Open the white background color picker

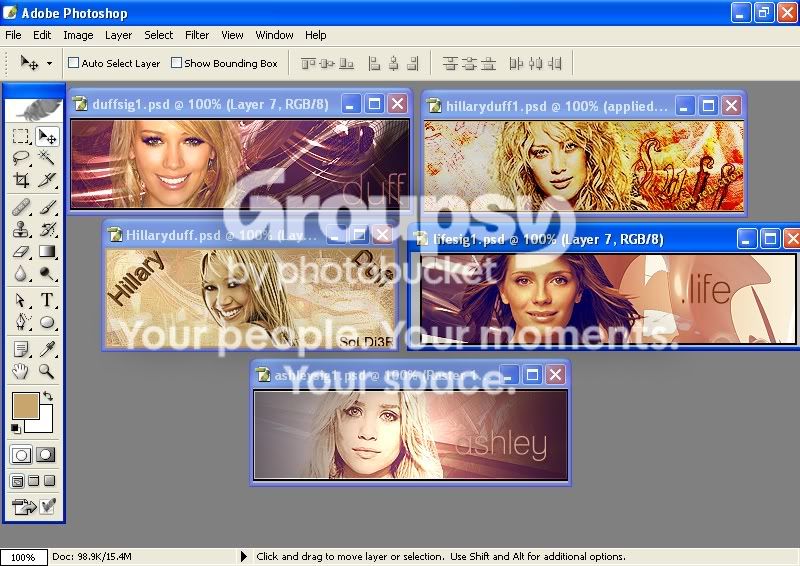pos(45,424)
